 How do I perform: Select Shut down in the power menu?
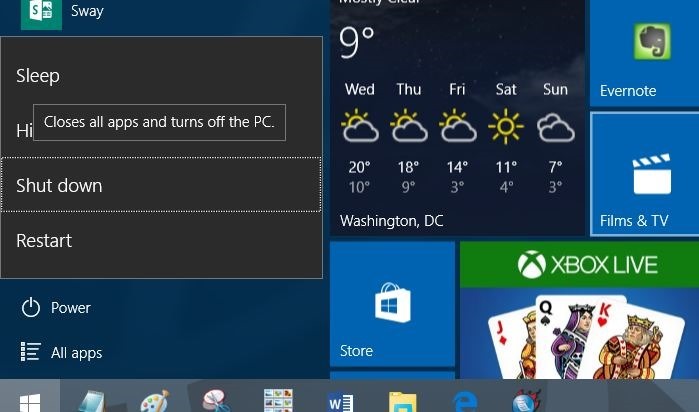[x=161, y=185]
